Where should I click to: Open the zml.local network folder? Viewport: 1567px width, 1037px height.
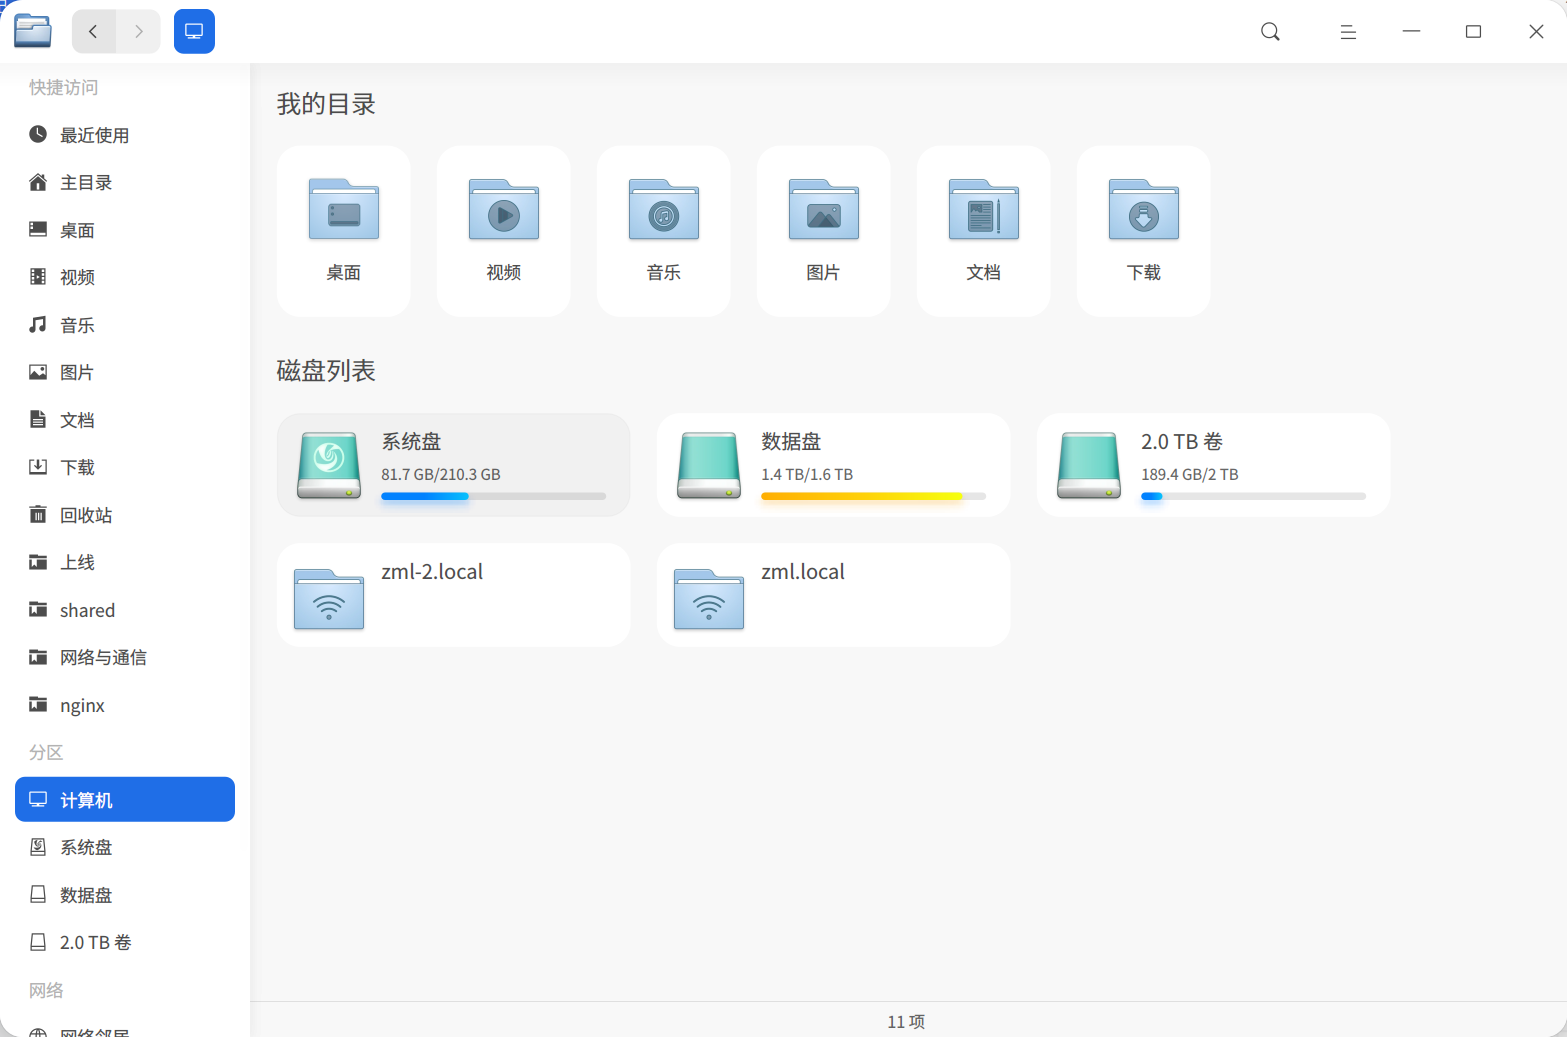pyautogui.click(x=832, y=595)
